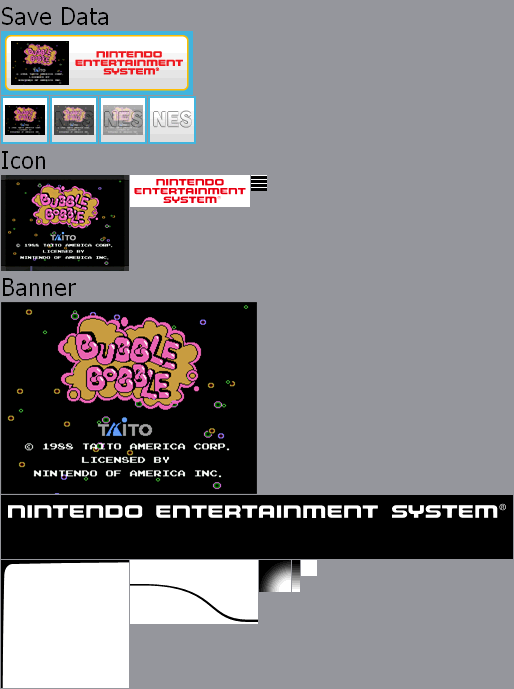514x689 pixels.
Task: Click the small black striped lines icon
Action: (x=259, y=183)
